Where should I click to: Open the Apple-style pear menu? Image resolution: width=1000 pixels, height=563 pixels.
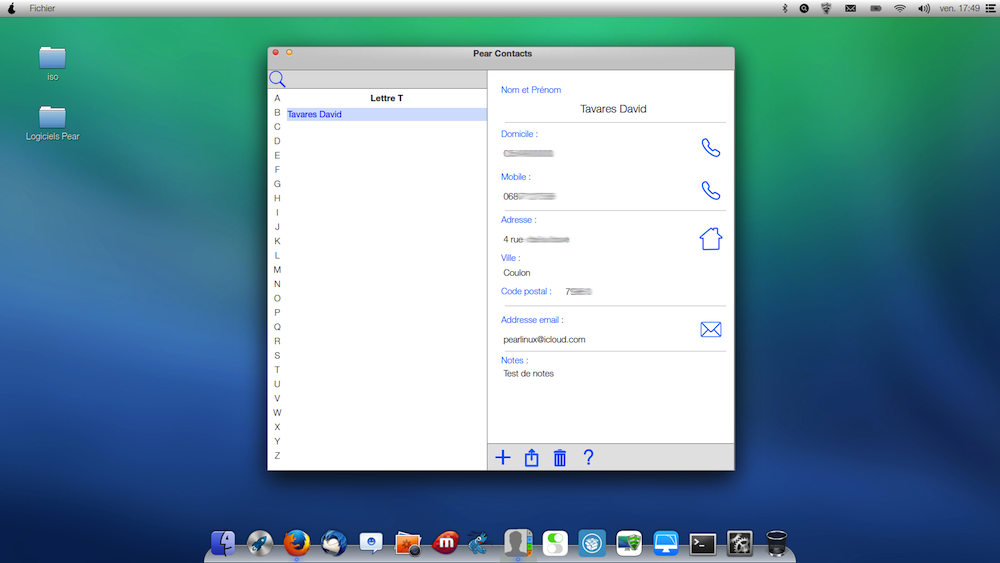tap(11, 8)
